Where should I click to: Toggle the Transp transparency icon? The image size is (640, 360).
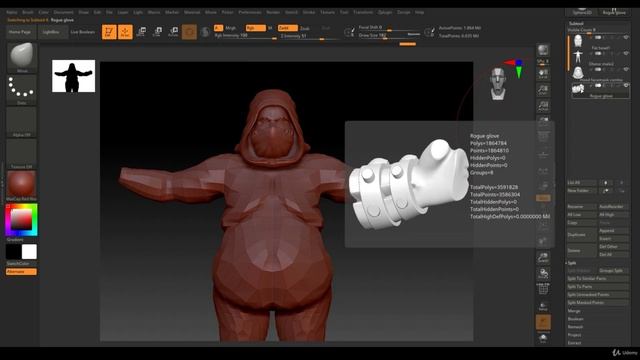pos(543,306)
